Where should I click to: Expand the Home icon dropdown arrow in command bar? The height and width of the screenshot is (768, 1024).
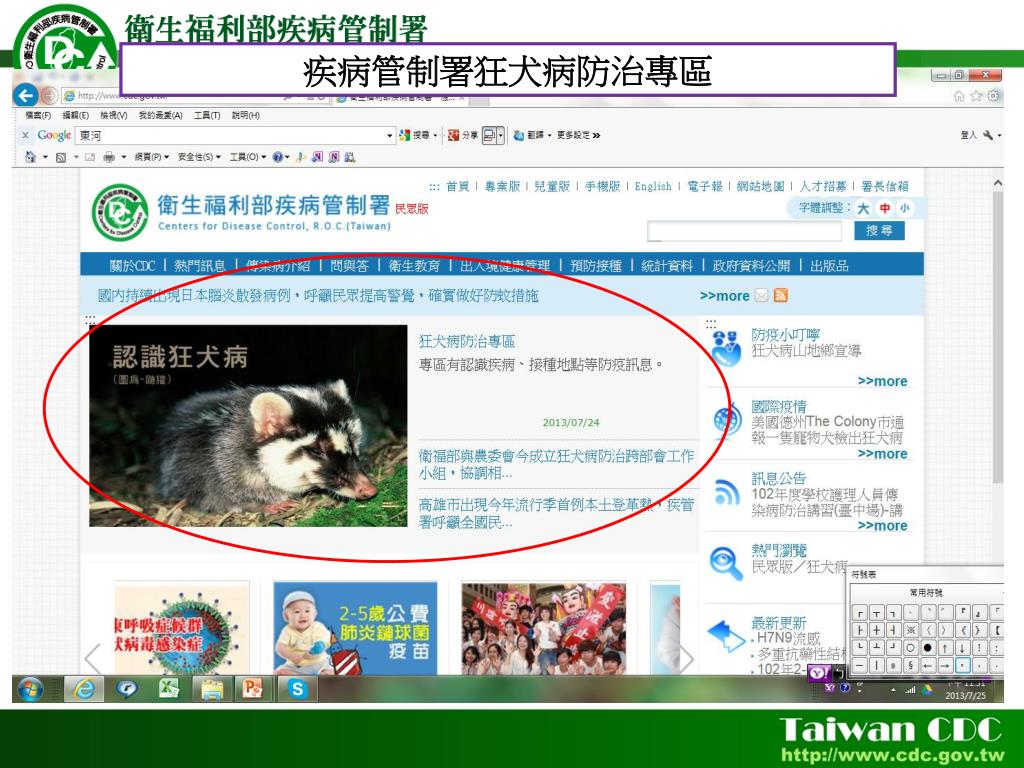click(45, 157)
